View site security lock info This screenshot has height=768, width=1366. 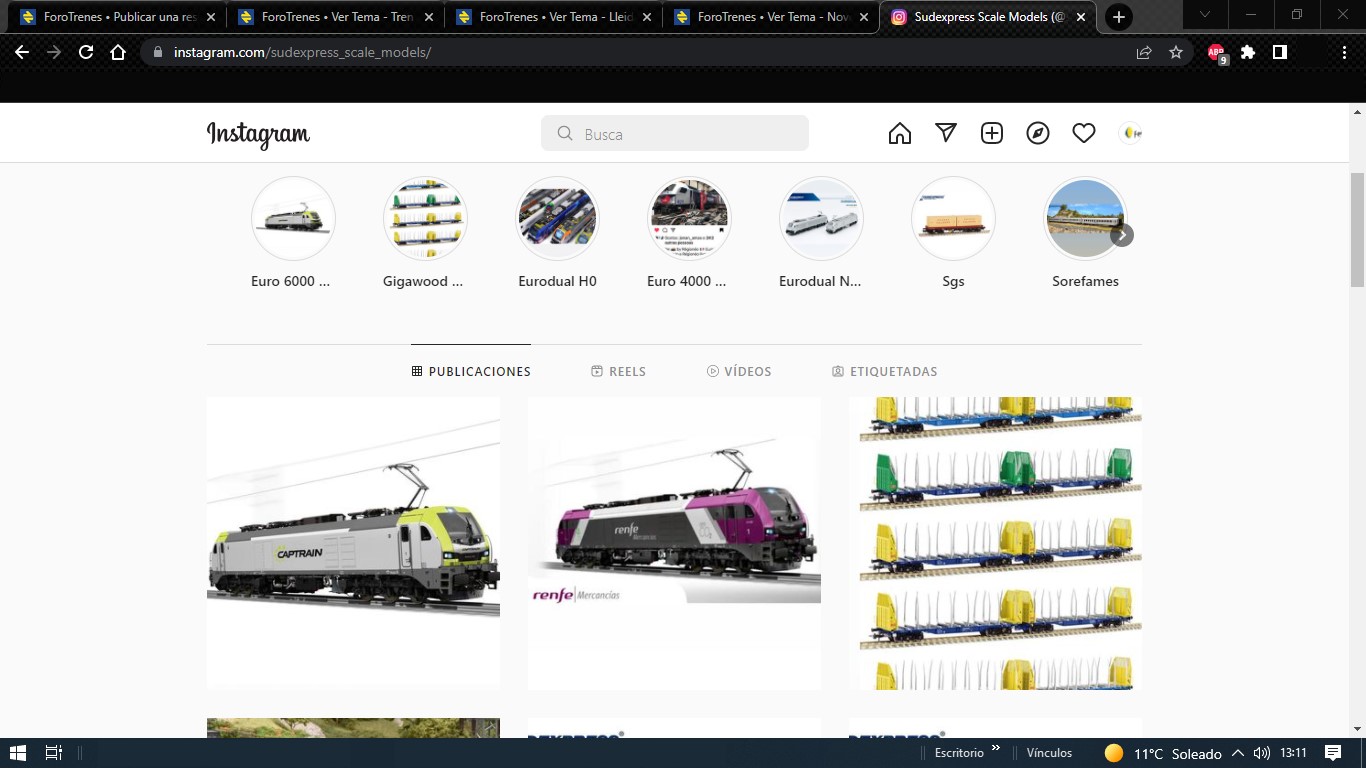(x=158, y=52)
